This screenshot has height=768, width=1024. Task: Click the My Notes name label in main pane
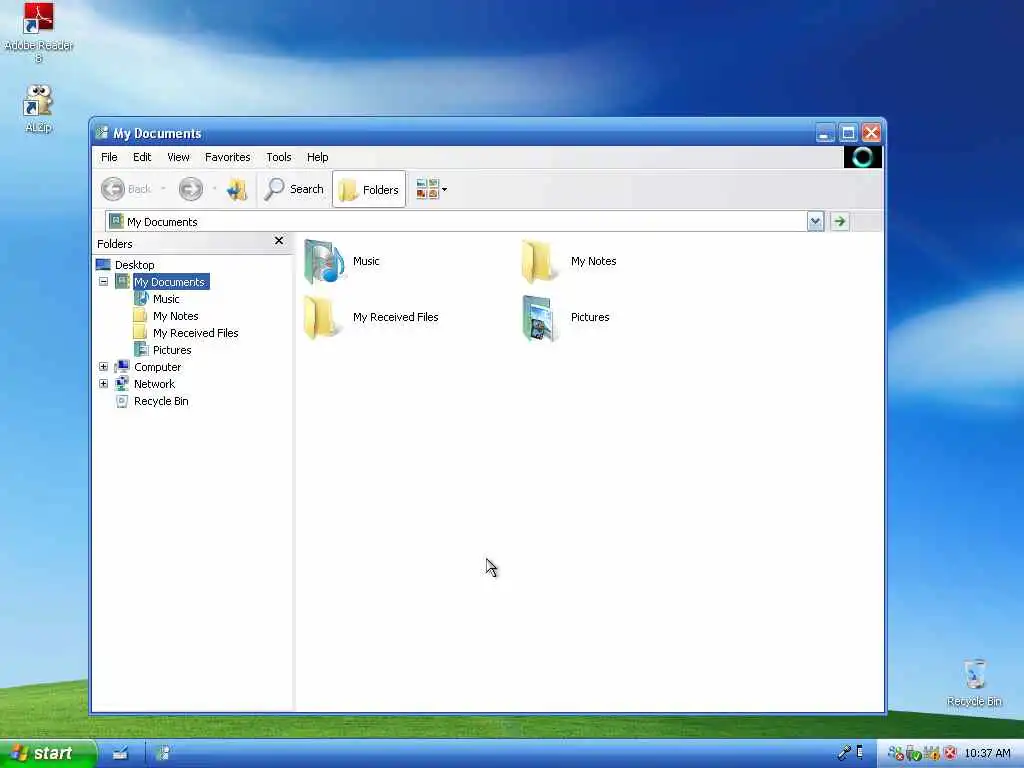coord(594,261)
